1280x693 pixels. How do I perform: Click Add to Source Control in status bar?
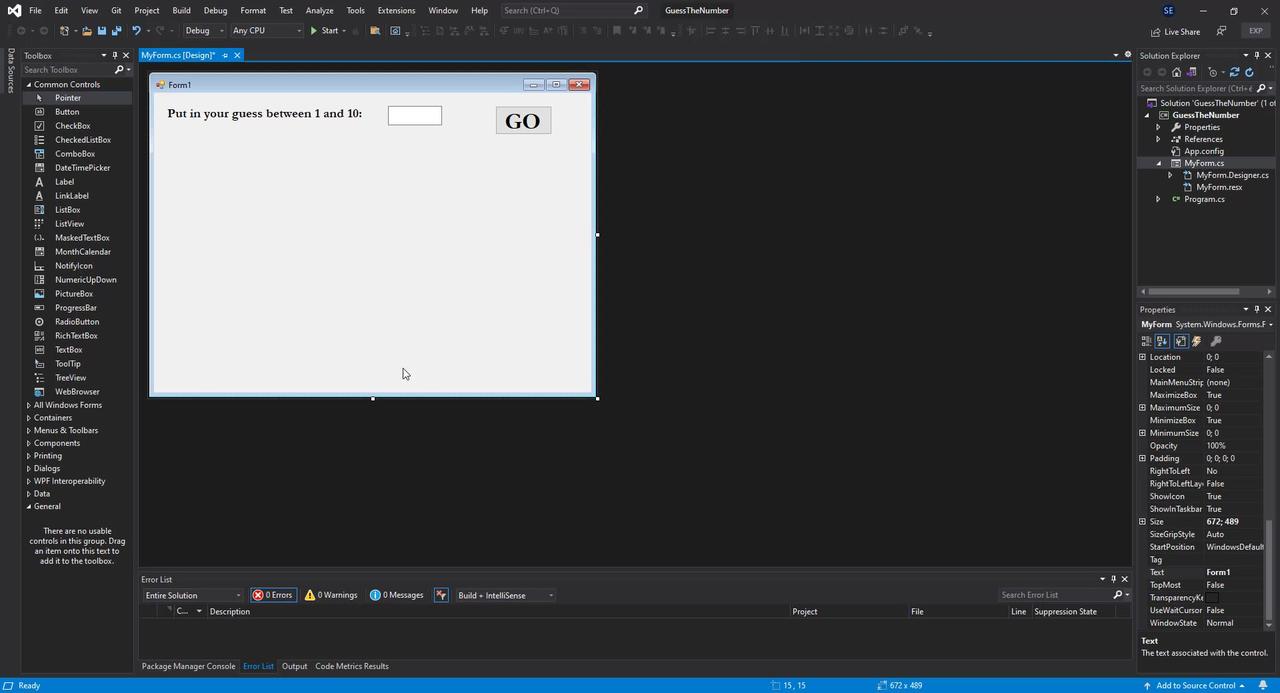pyautogui.click(x=1196, y=685)
